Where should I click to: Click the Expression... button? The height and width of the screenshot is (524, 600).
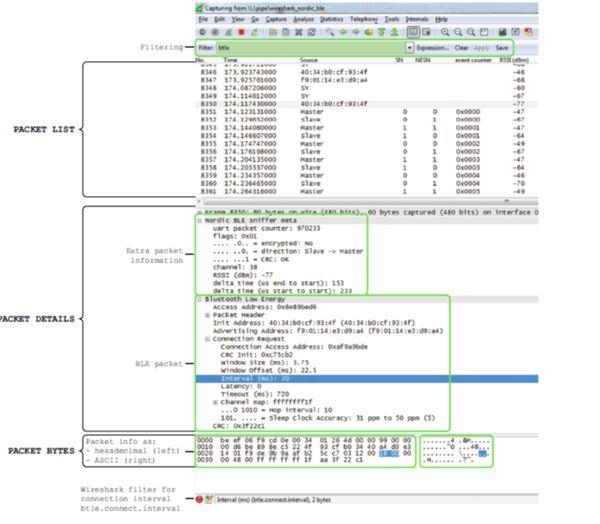(433, 48)
